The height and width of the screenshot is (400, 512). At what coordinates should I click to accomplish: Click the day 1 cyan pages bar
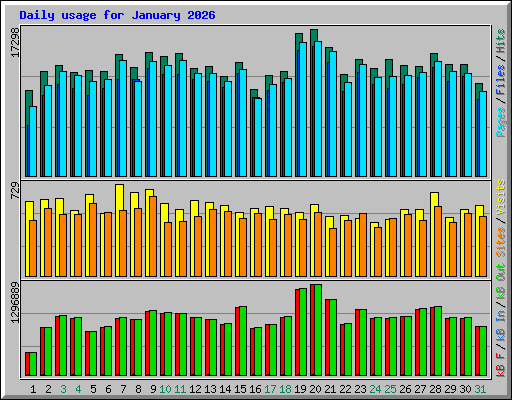pos(33,141)
